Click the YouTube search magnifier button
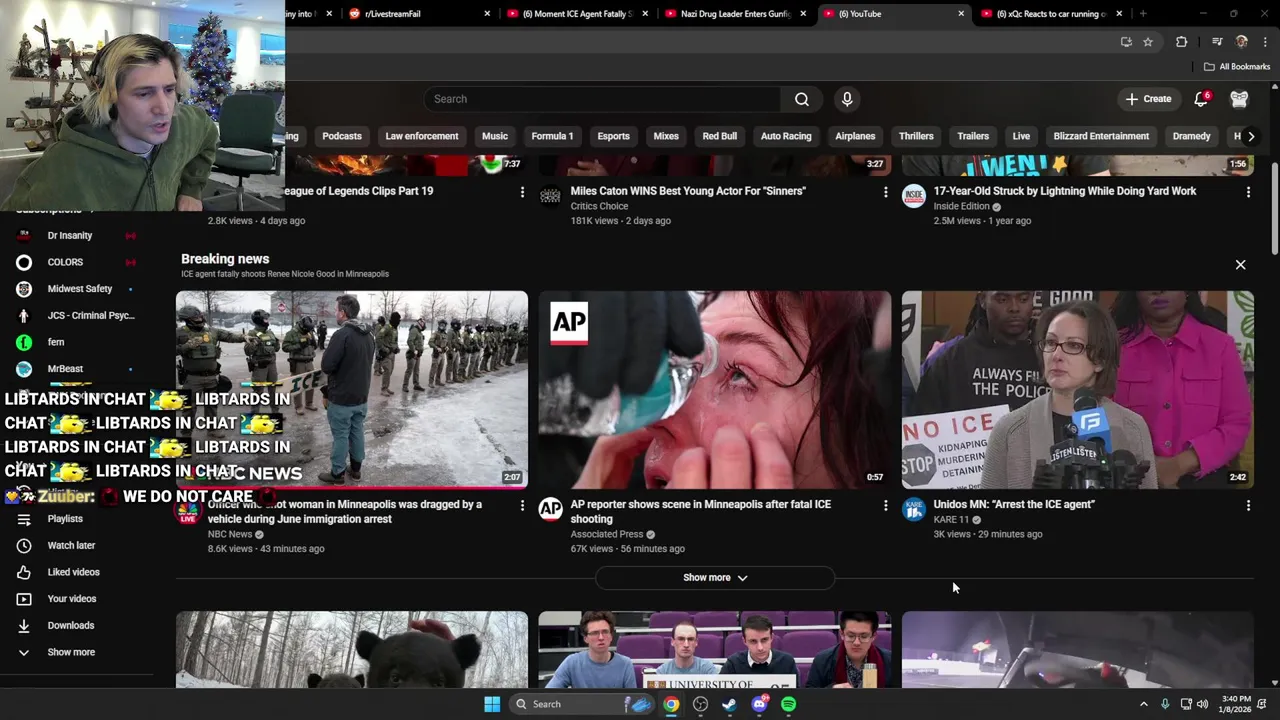The width and height of the screenshot is (1280, 720). [x=802, y=99]
